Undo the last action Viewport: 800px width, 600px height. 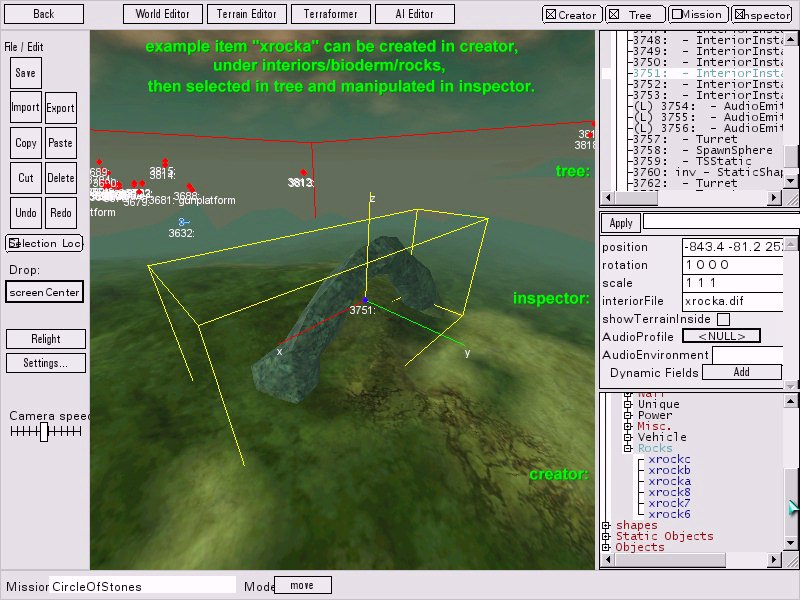[26, 213]
